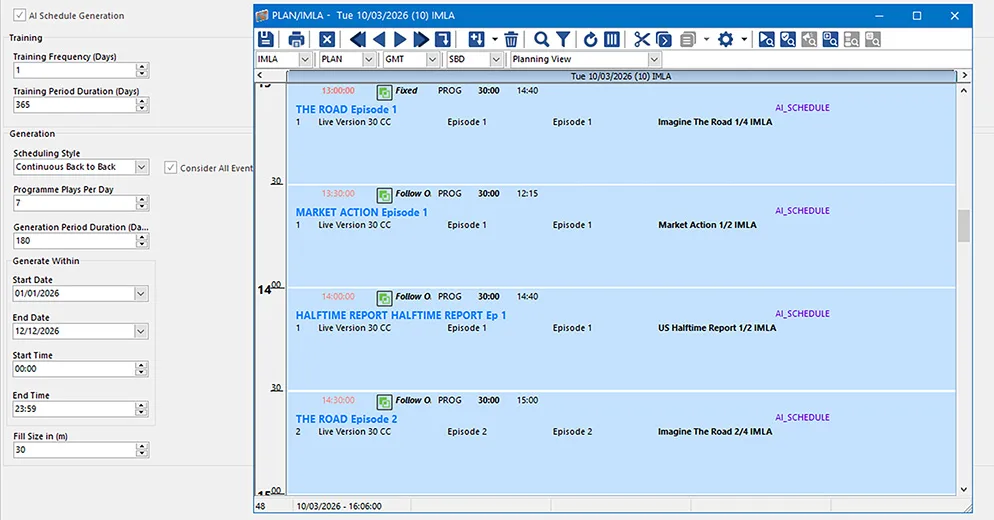Open the Settings gear icon
Screen dimensions: 994x520
pos(725,39)
